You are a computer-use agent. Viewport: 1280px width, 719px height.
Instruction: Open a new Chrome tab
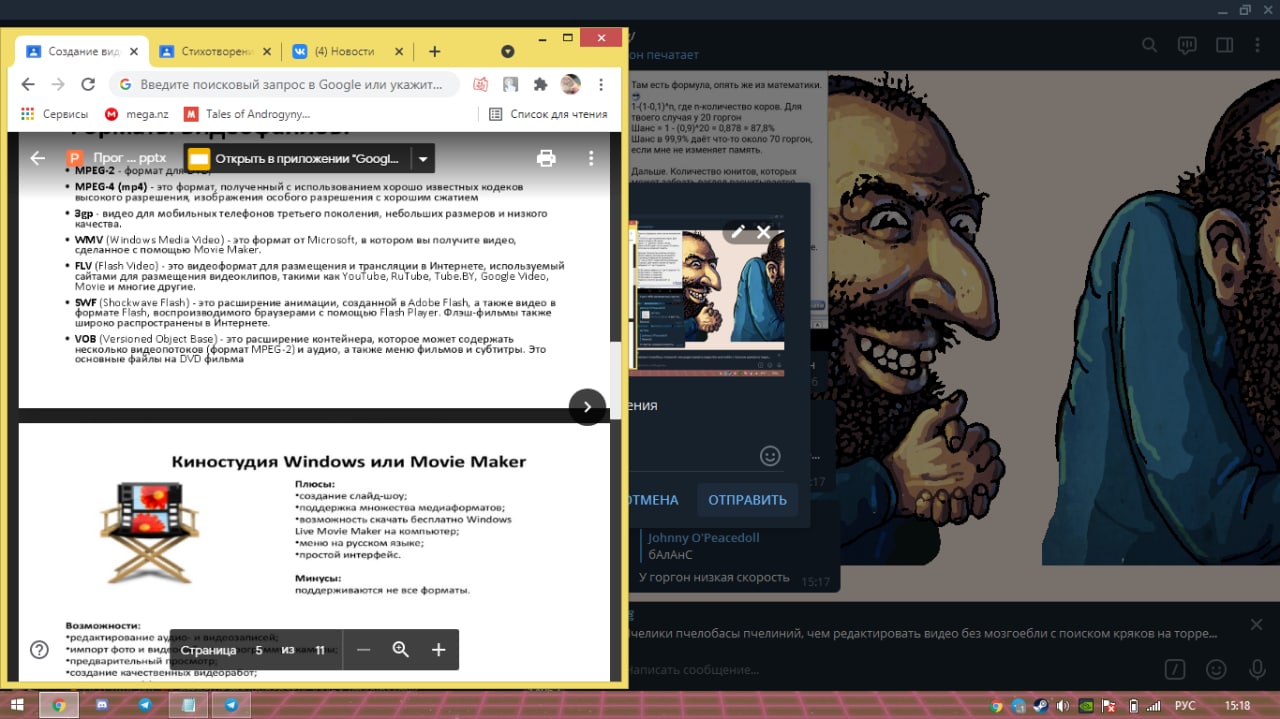(x=434, y=52)
